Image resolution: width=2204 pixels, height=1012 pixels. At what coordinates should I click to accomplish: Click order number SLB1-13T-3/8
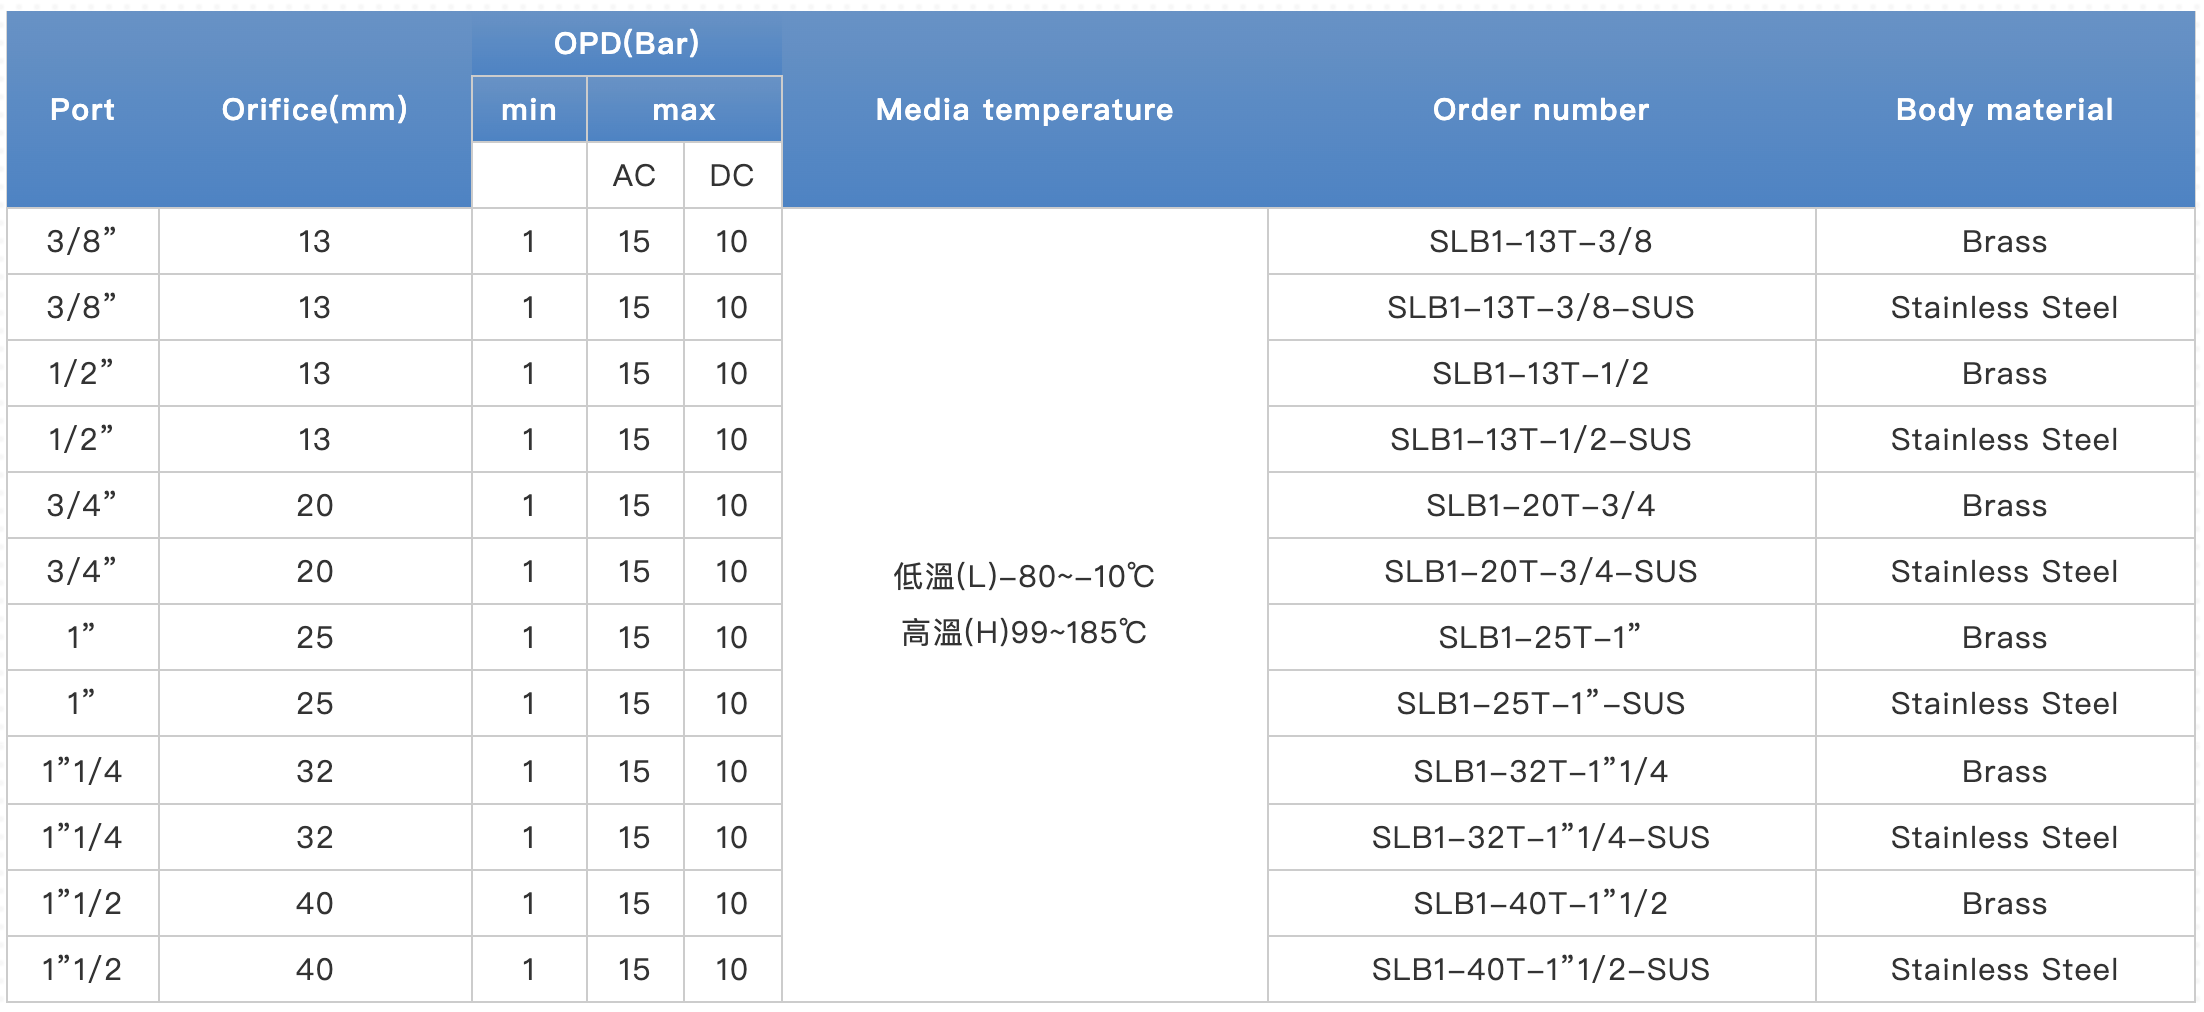click(x=1541, y=242)
